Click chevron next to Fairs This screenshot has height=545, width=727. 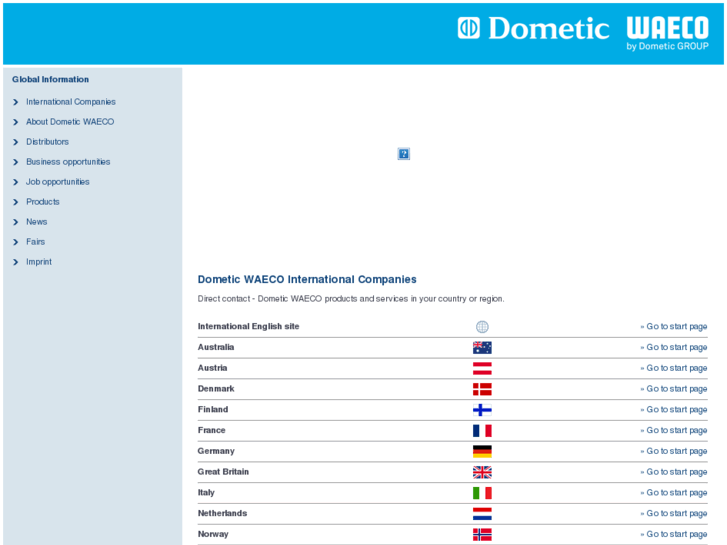[16, 242]
